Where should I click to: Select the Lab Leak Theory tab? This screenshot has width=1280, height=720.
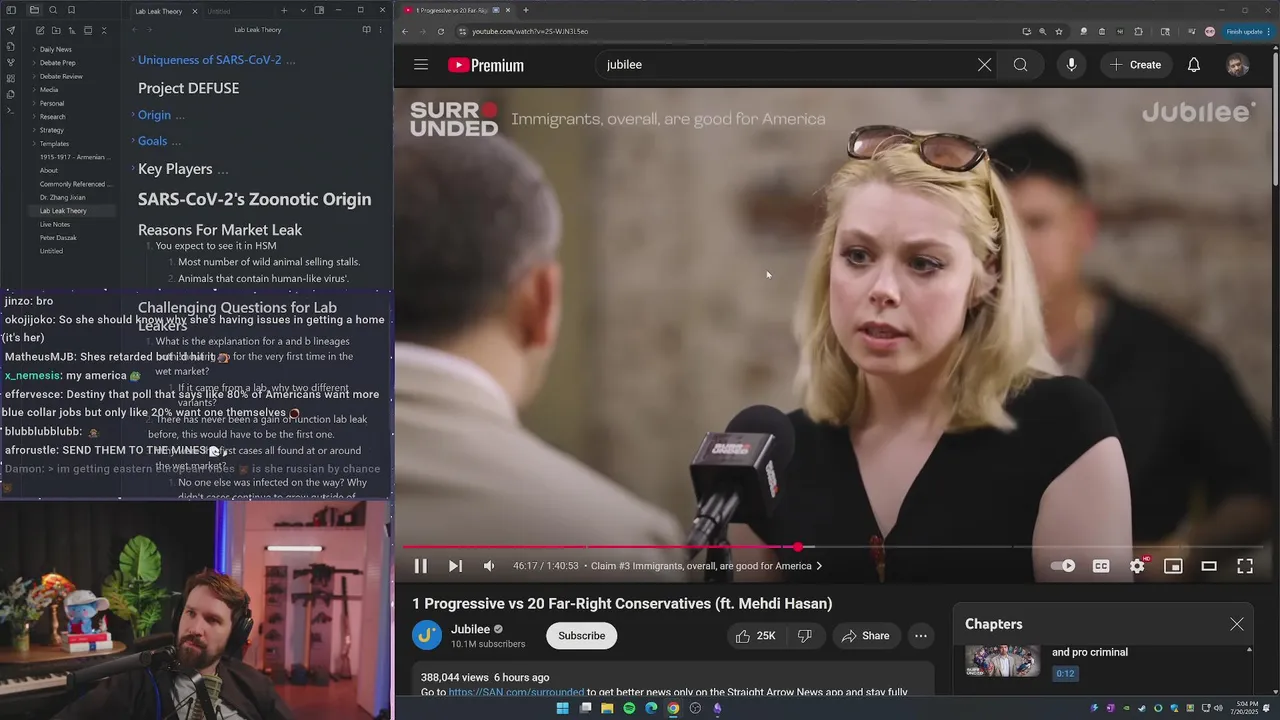[160, 11]
